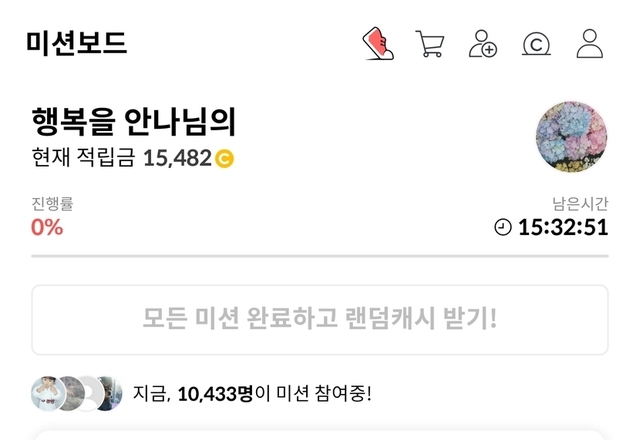The height and width of the screenshot is (440, 640).
Task: Click the first participant avatar
Action: (46, 393)
